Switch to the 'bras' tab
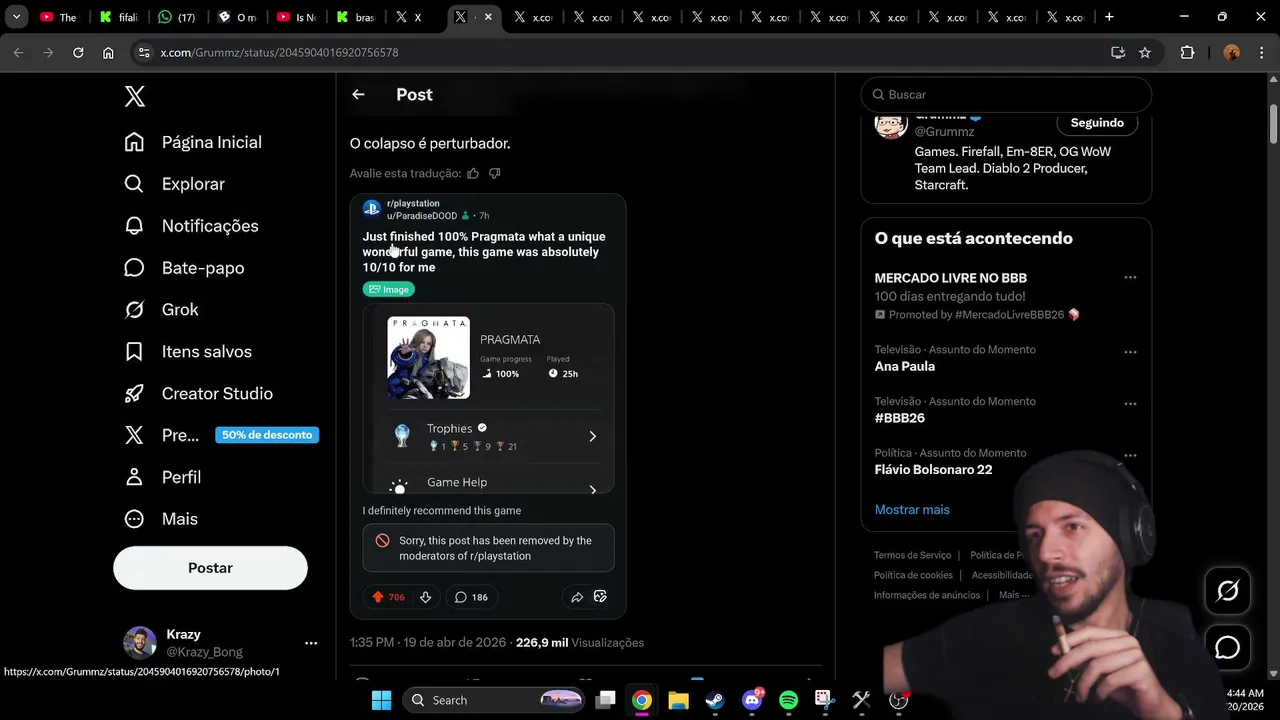Image resolution: width=1280 pixels, height=720 pixels. coord(357,17)
